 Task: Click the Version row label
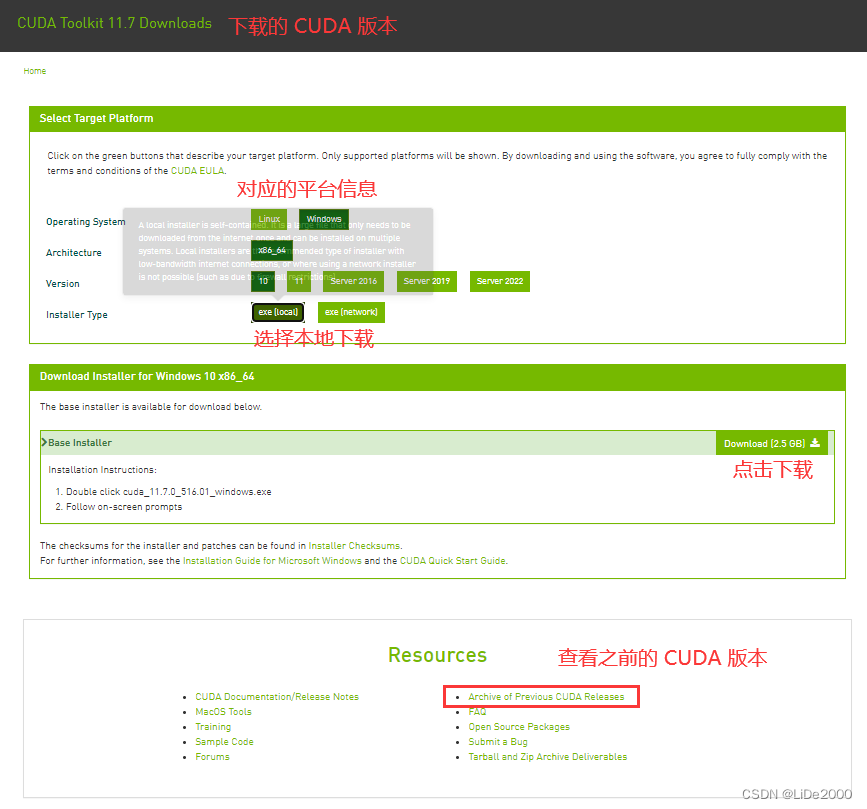62,284
